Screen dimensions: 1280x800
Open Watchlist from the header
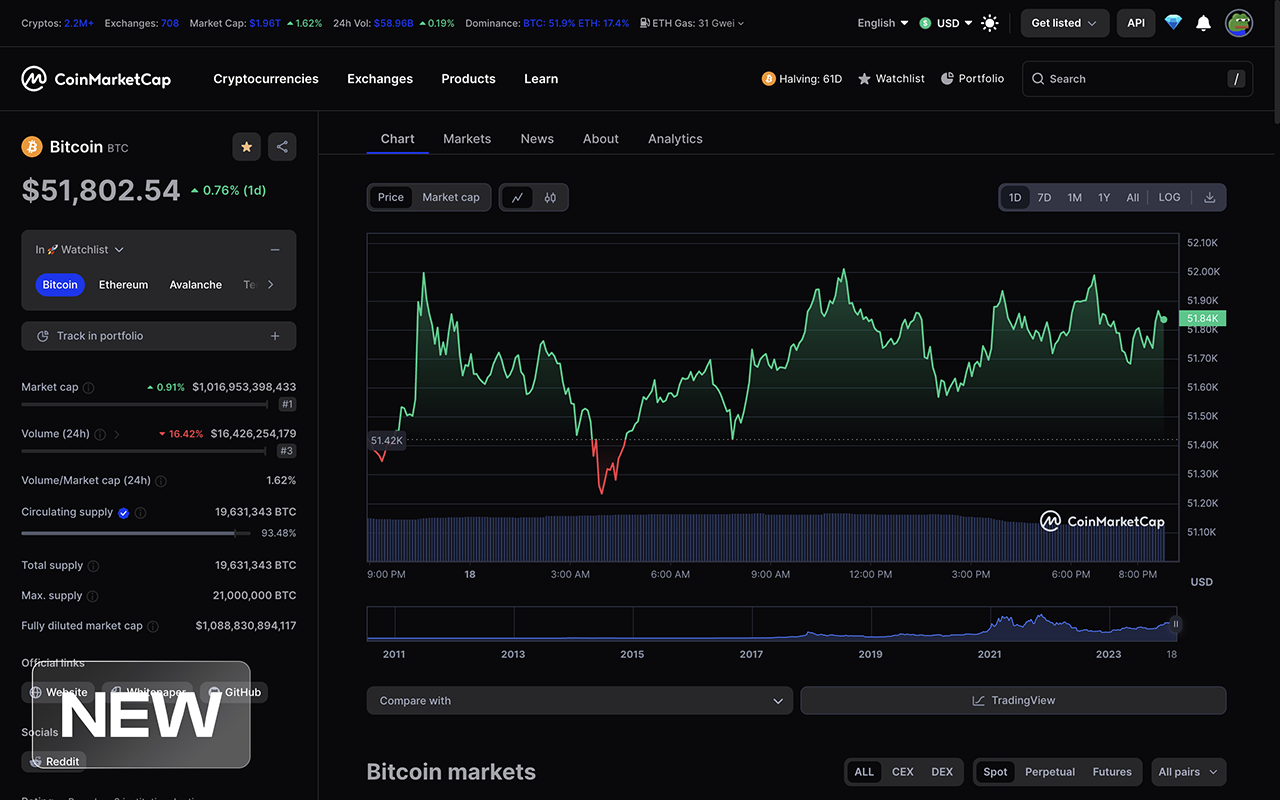(891, 79)
